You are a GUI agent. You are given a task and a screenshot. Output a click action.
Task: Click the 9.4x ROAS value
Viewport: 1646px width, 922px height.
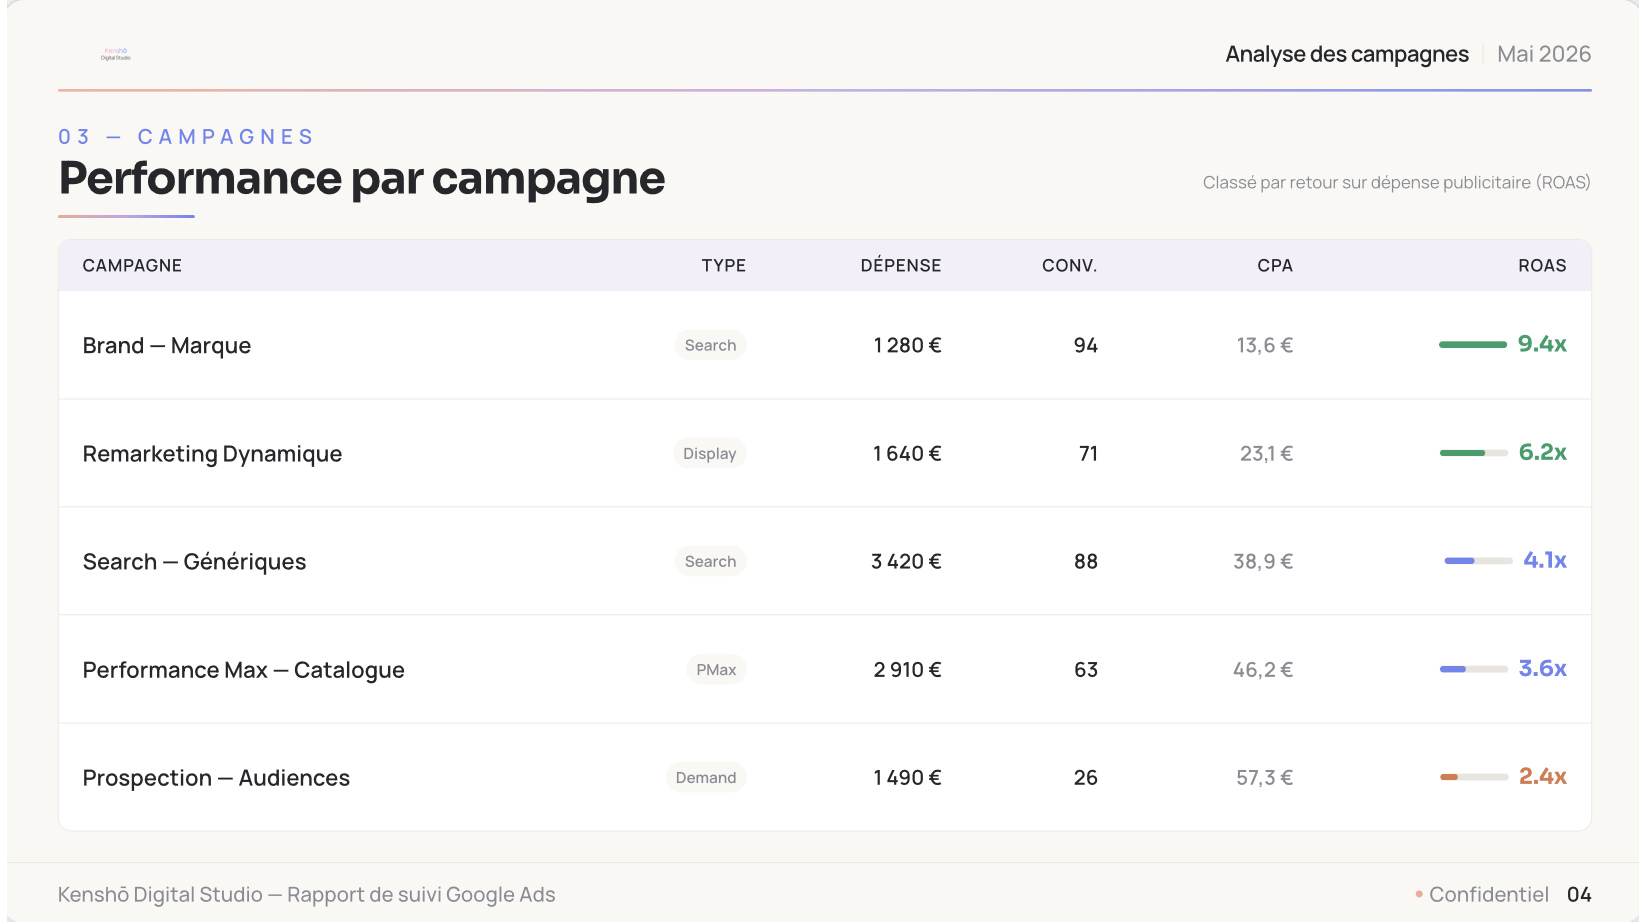click(x=1542, y=344)
